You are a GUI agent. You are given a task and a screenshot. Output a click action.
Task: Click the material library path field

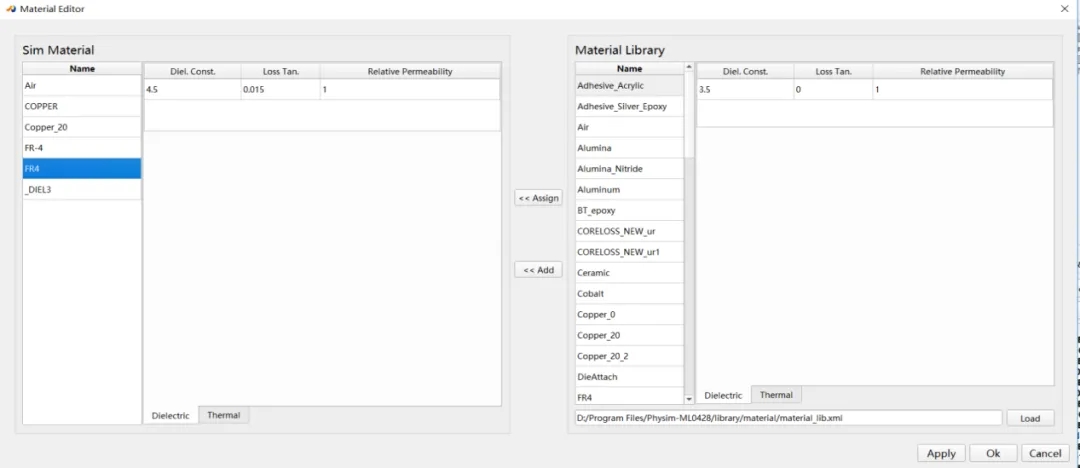(x=787, y=418)
